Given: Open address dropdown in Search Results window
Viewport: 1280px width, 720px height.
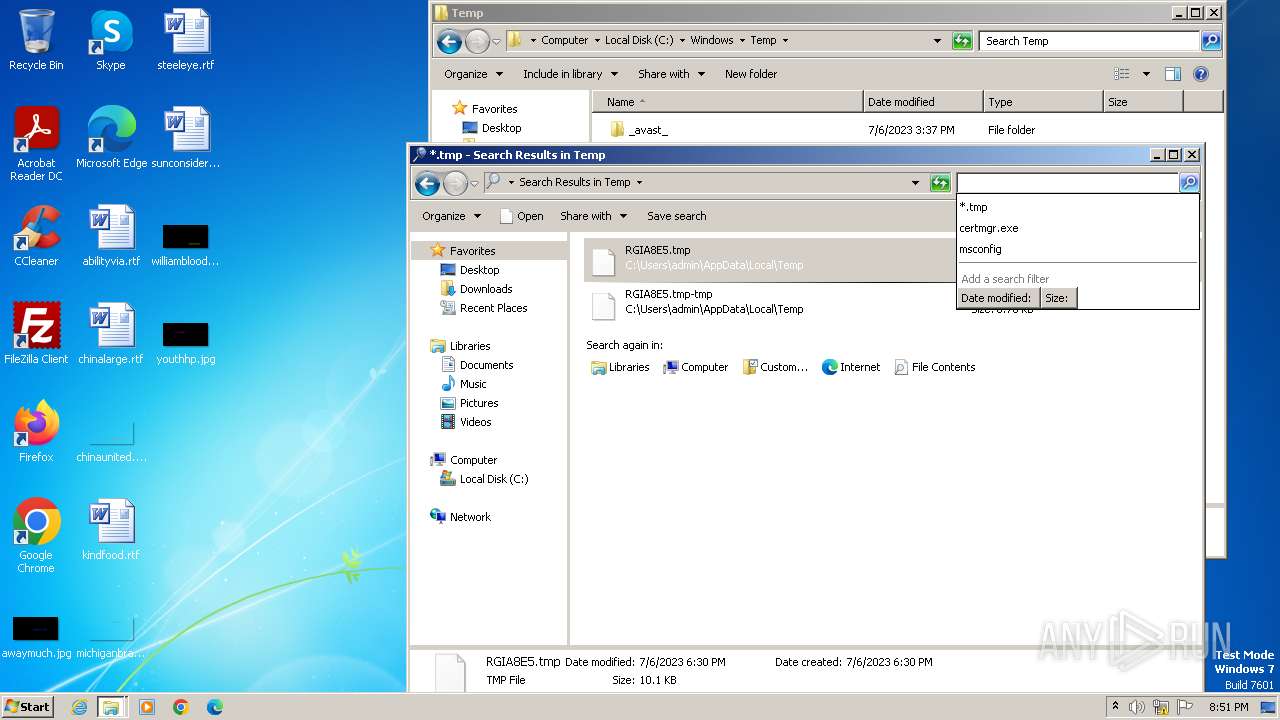Looking at the screenshot, I should [915, 183].
